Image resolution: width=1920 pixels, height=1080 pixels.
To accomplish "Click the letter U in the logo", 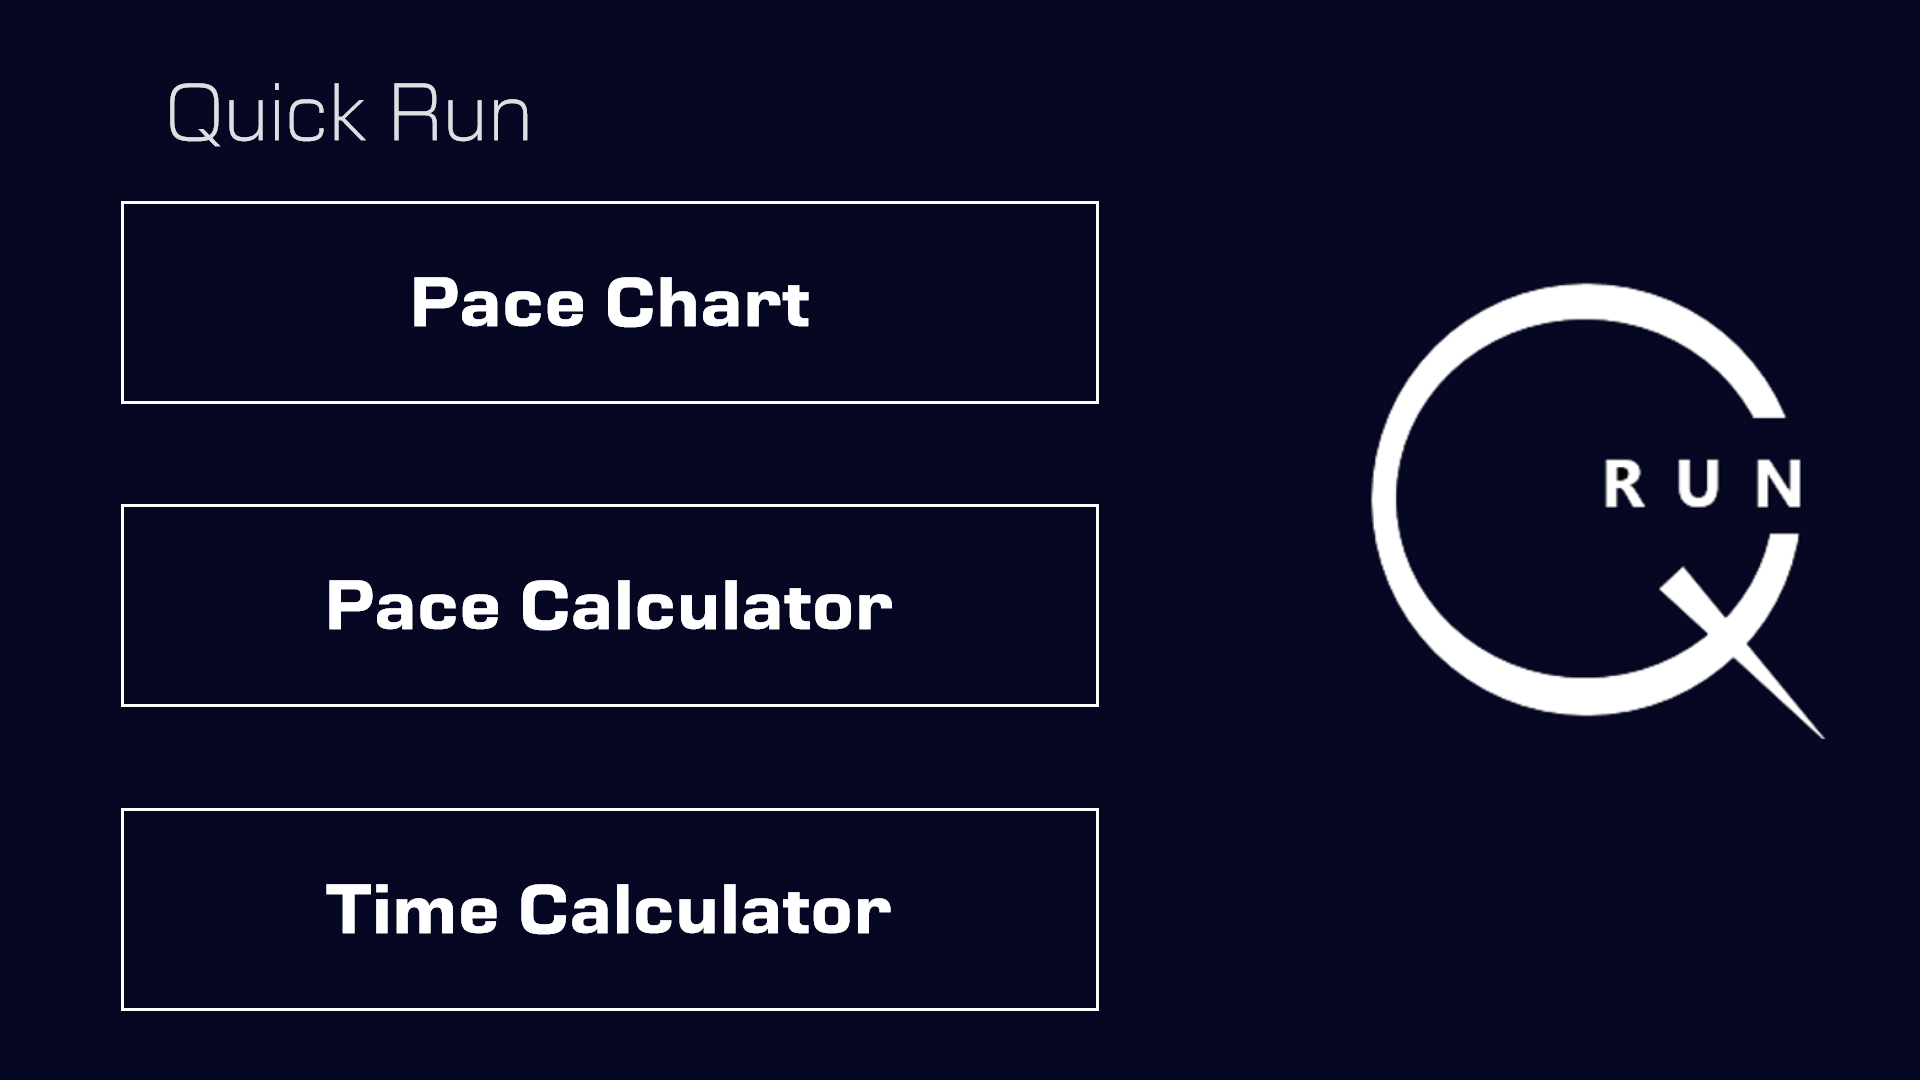I will tap(1700, 484).
